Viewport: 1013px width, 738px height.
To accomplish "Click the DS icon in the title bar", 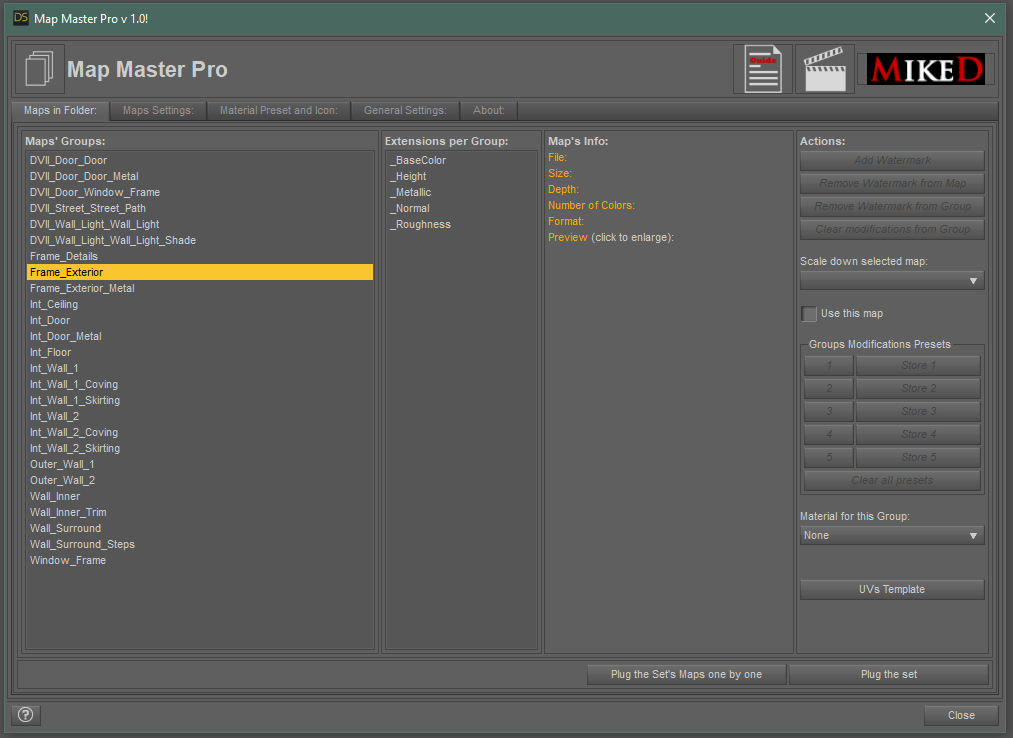I will click(x=21, y=18).
